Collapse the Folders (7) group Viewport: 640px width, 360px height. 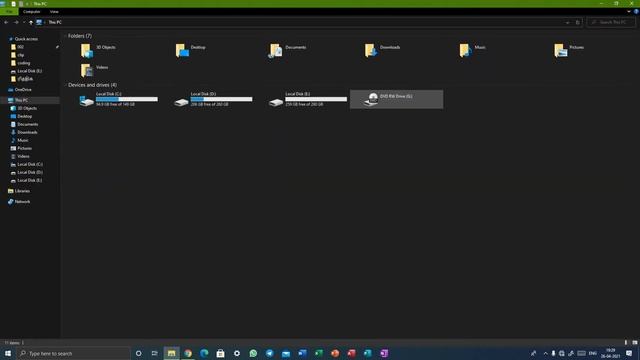click(x=65, y=36)
